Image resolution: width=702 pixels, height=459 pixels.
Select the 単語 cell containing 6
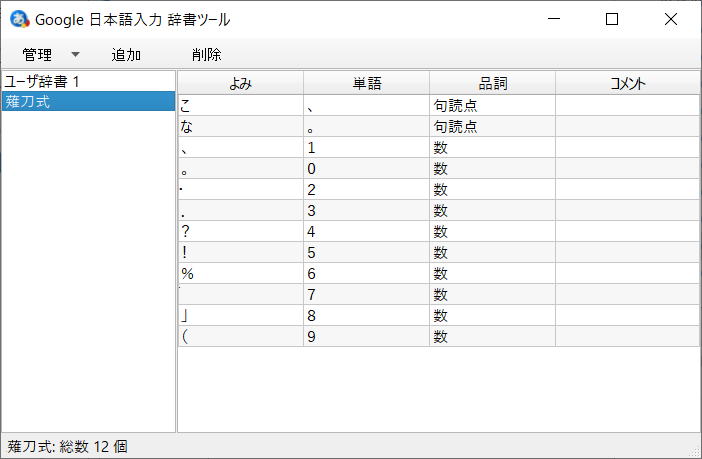pyautogui.click(x=367, y=273)
